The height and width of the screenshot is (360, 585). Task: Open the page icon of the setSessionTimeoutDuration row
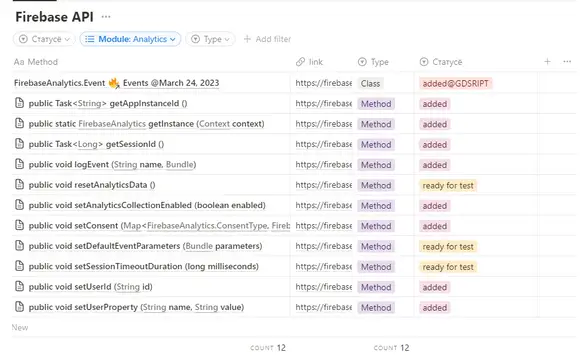[x=19, y=266]
